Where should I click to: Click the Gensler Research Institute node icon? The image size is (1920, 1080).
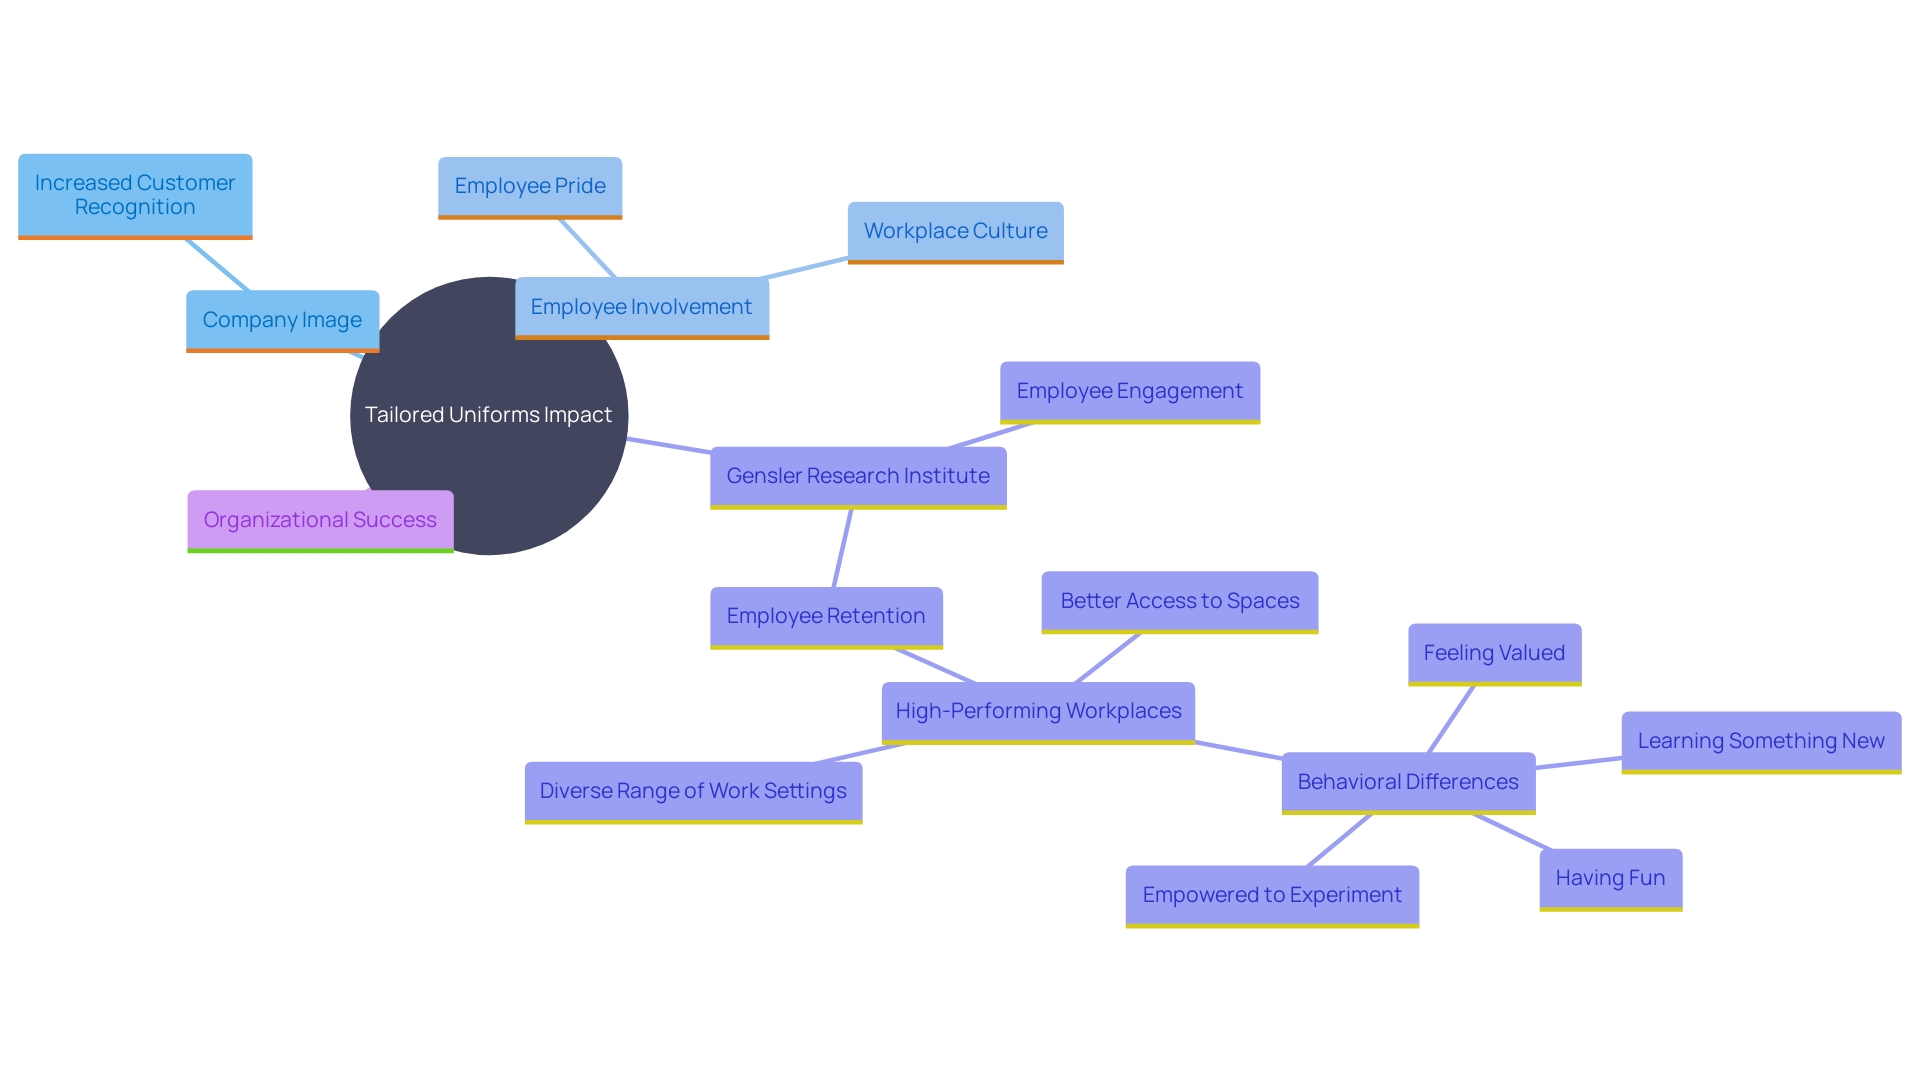[860, 476]
